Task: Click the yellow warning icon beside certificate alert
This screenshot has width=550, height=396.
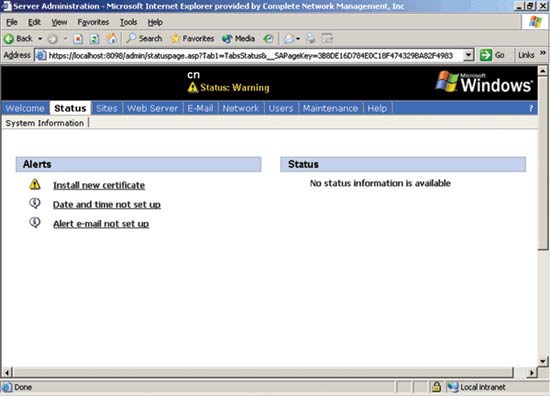Action: coord(35,184)
